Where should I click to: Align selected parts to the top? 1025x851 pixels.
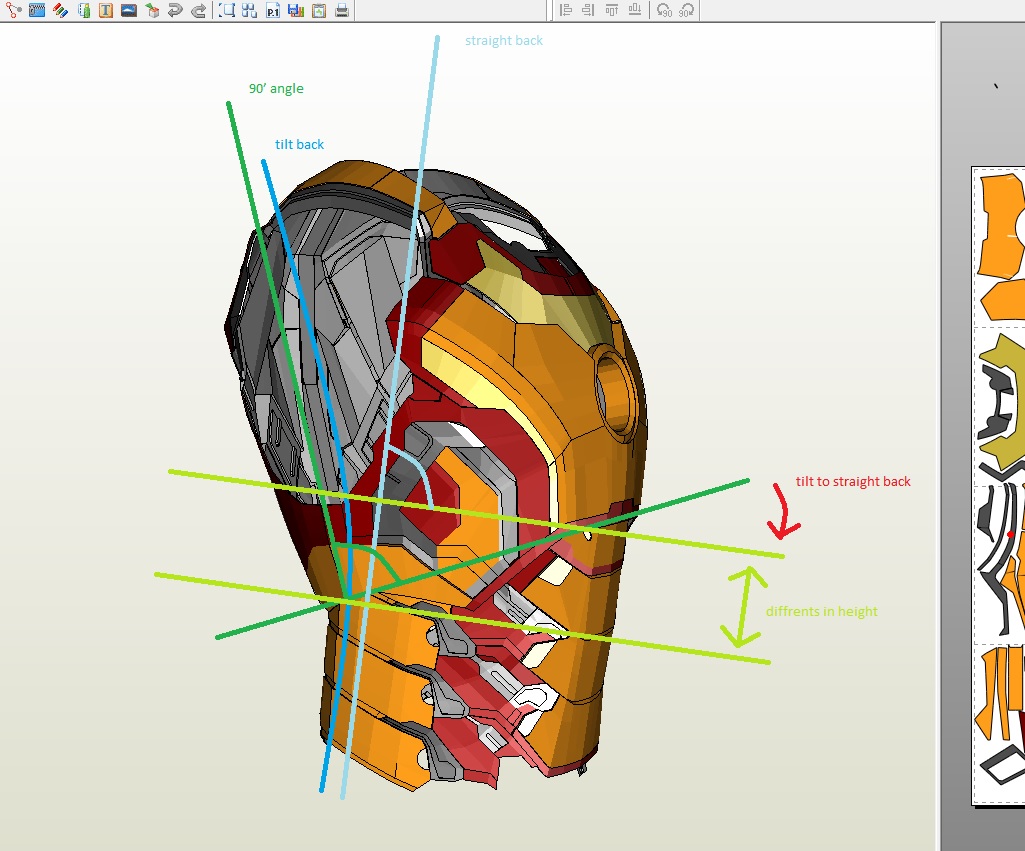612,10
